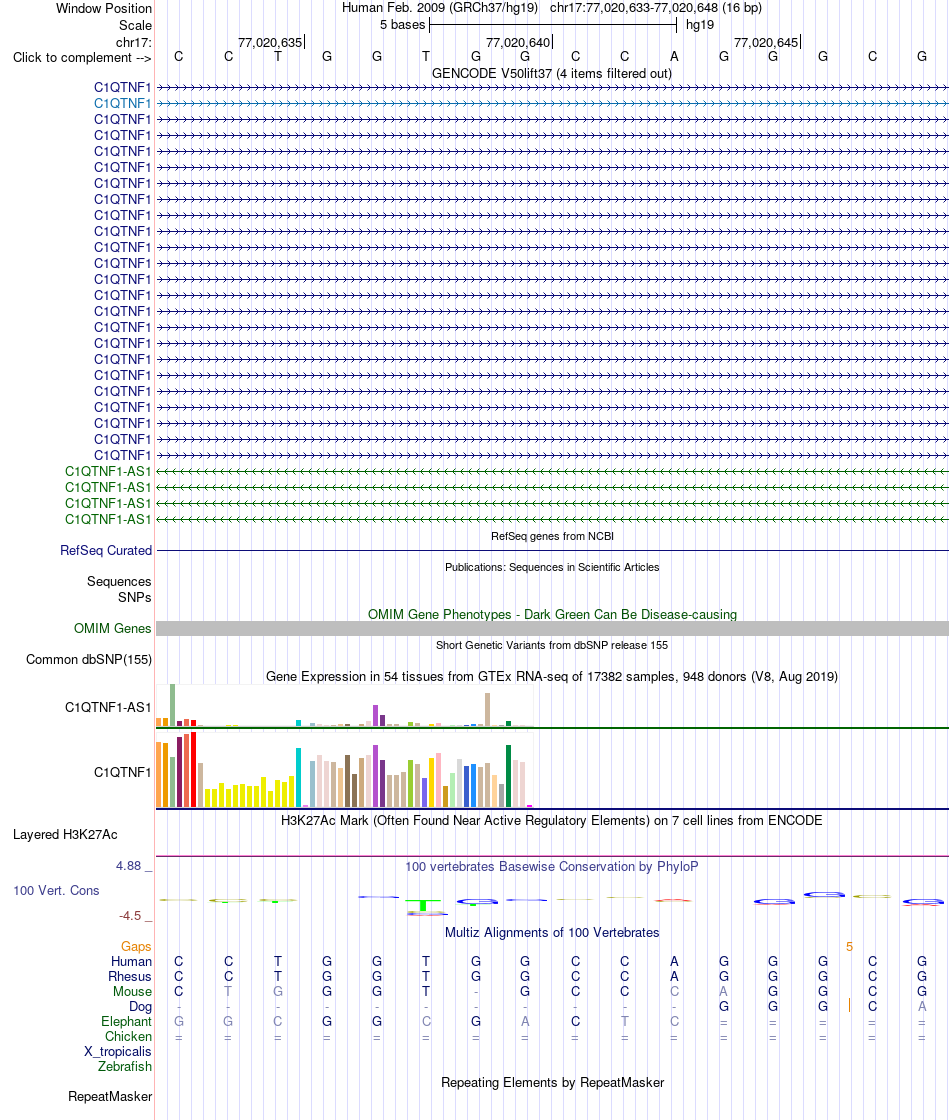Click the 77,020,635 ruler coordinate
This screenshot has height=1120, width=950.
pyautogui.click(x=270, y=43)
